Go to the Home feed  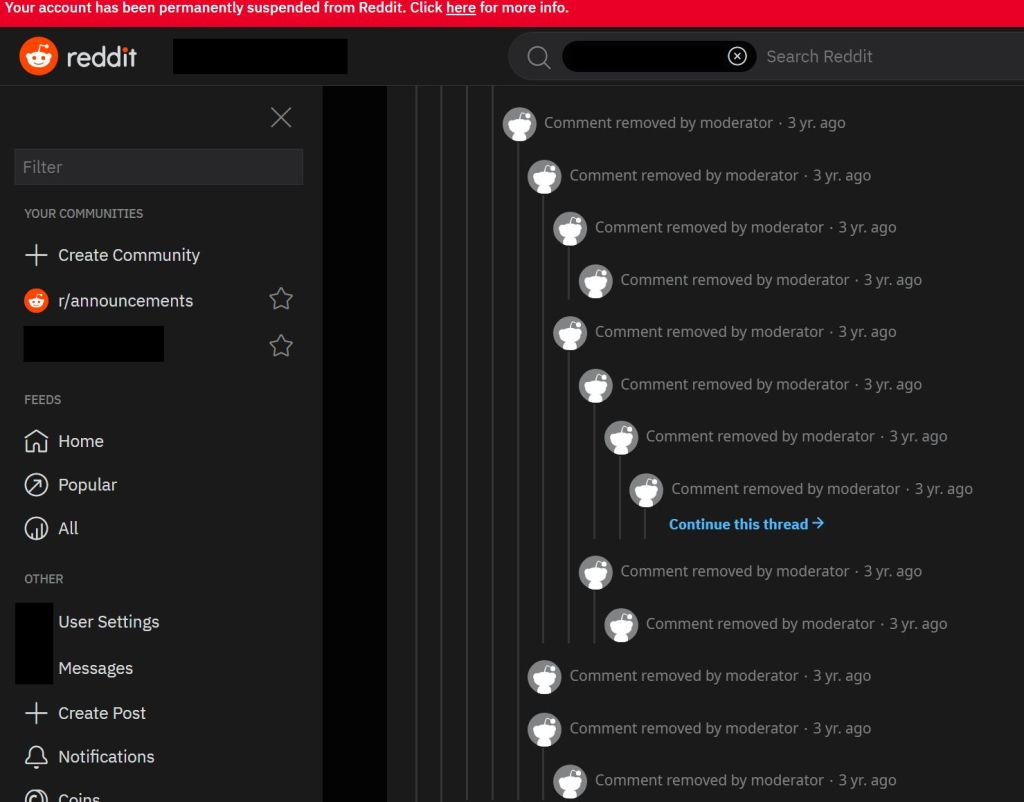click(81, 441)
